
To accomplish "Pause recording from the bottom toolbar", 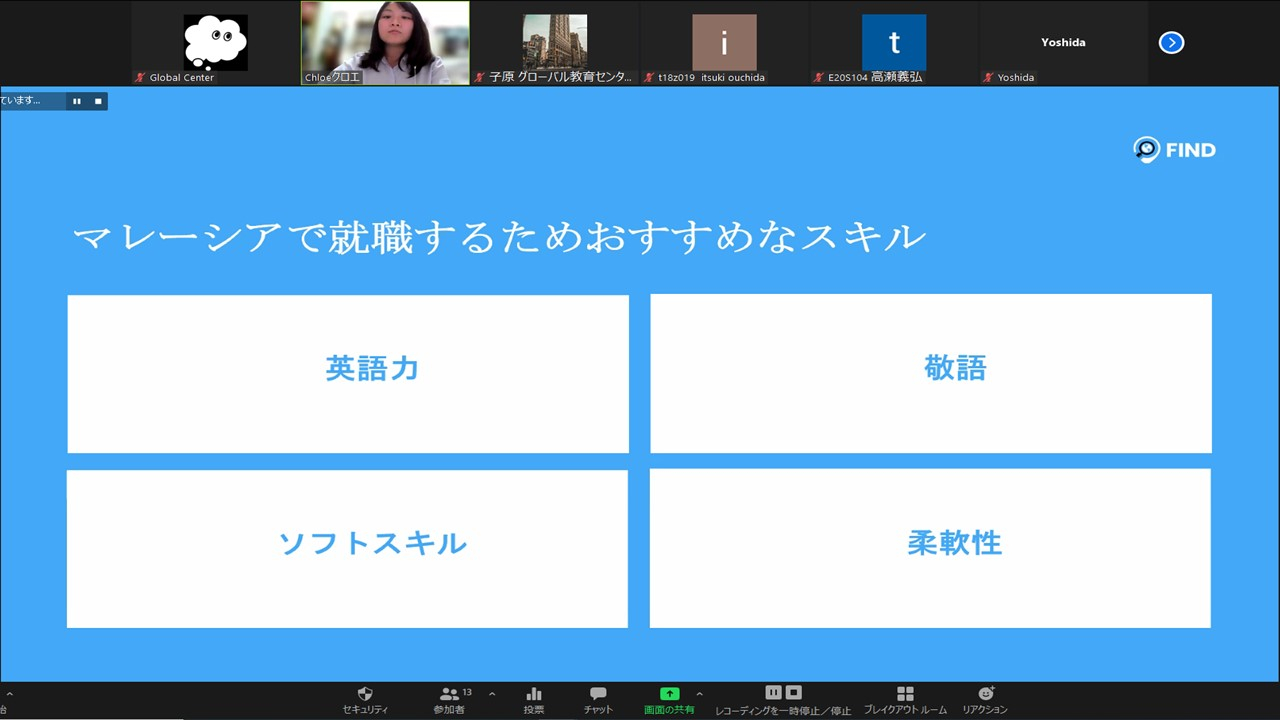I will (773, 692).
